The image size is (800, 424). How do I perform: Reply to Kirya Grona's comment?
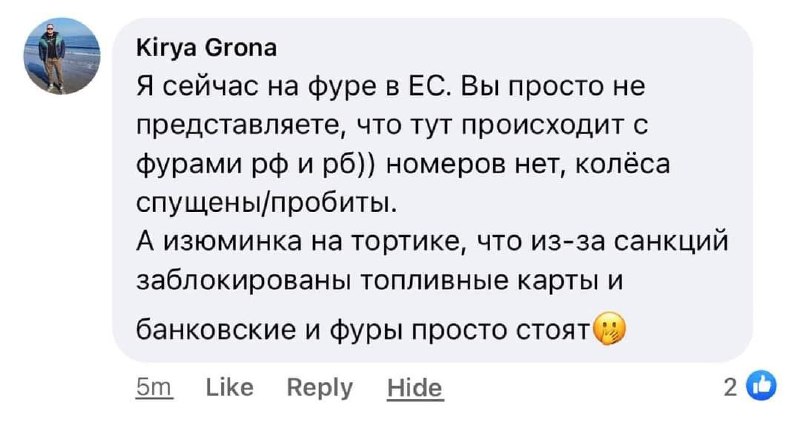click(319, 387)
